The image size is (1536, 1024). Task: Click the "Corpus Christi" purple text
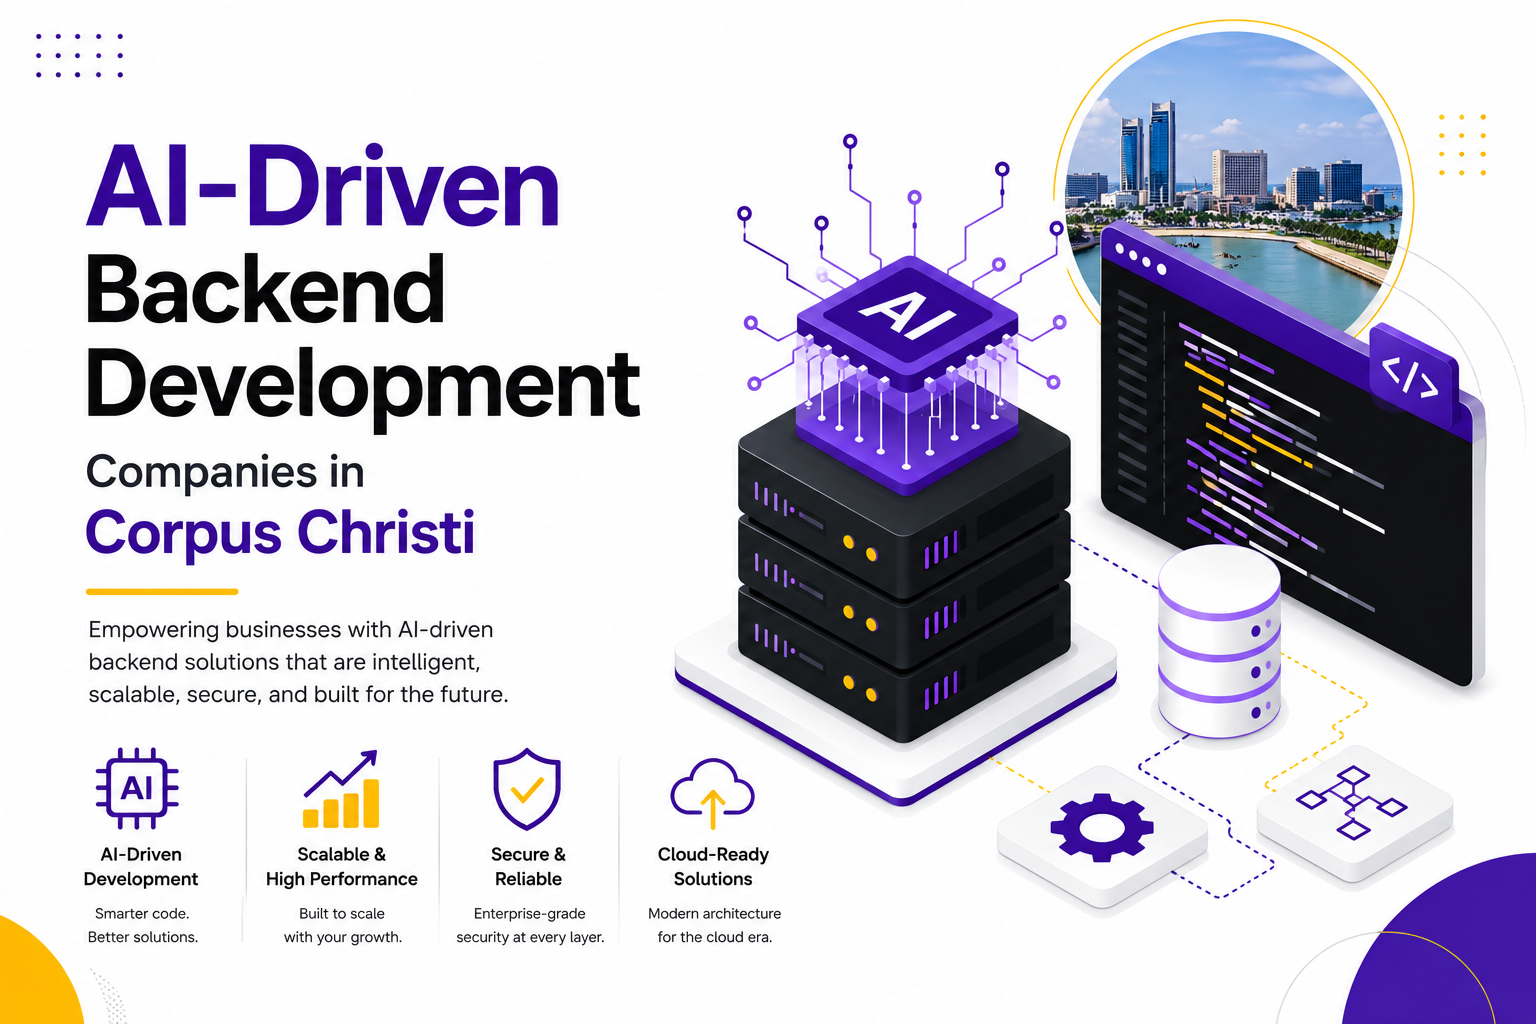[280, 533]
